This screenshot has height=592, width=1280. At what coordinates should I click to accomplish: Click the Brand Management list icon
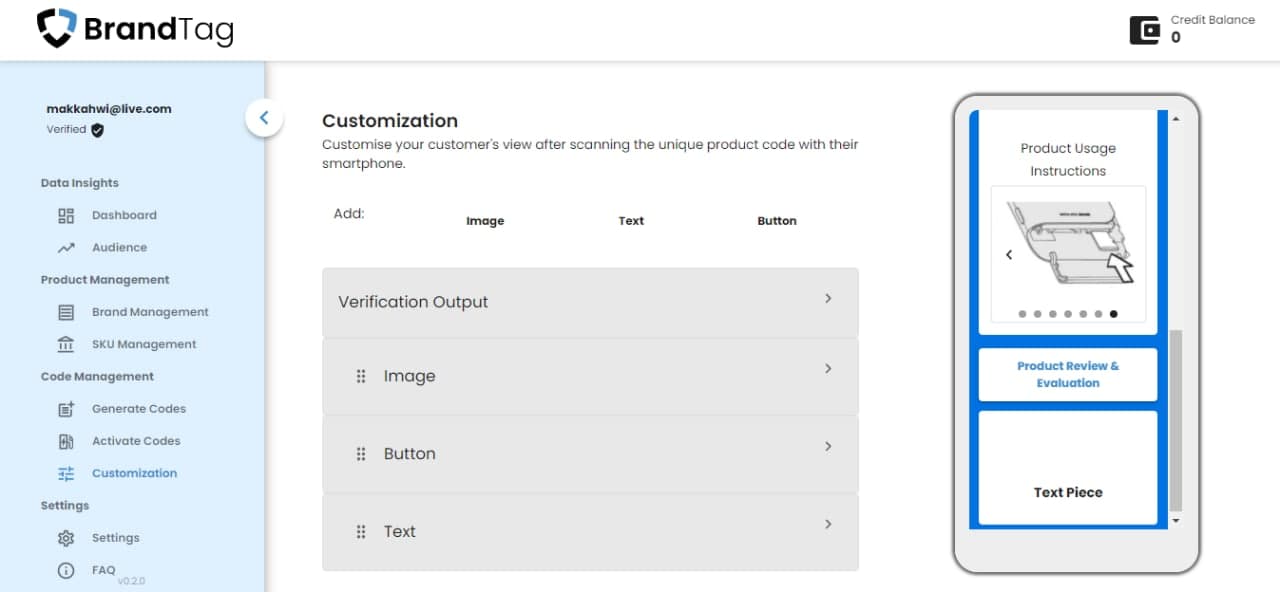point(66,312)
